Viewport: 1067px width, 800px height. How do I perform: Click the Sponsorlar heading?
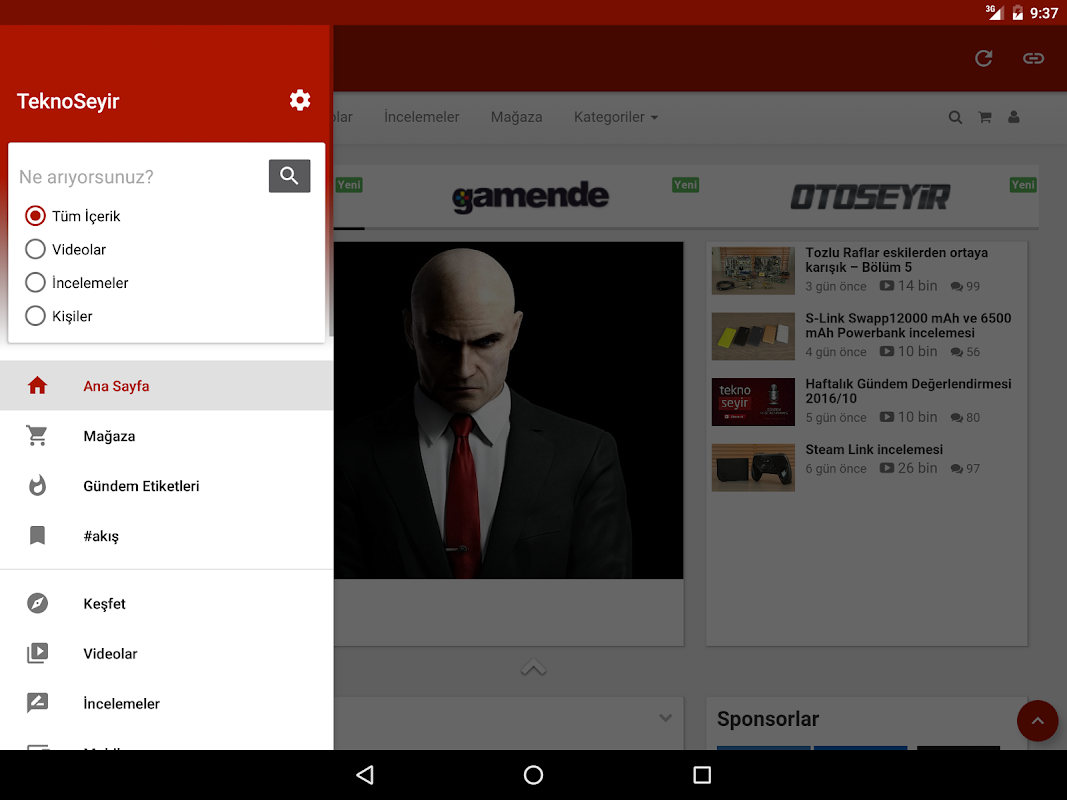point(768,718)
